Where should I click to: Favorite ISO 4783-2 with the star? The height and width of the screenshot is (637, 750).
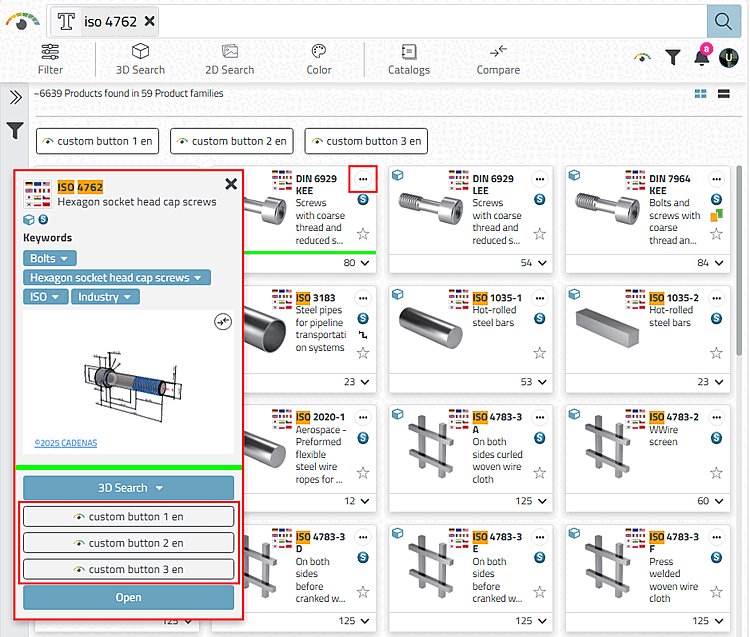tap(716, 473)
